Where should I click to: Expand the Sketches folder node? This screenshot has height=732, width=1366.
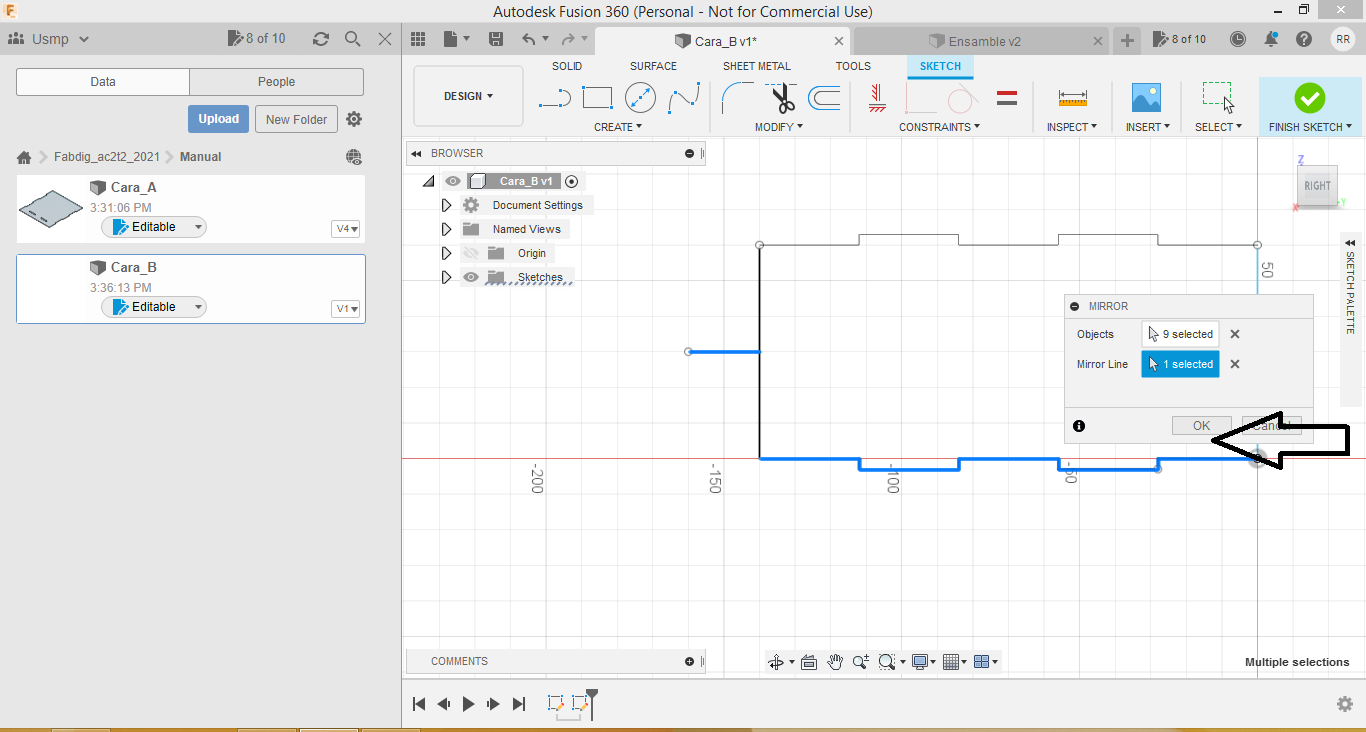click(446, 277)
